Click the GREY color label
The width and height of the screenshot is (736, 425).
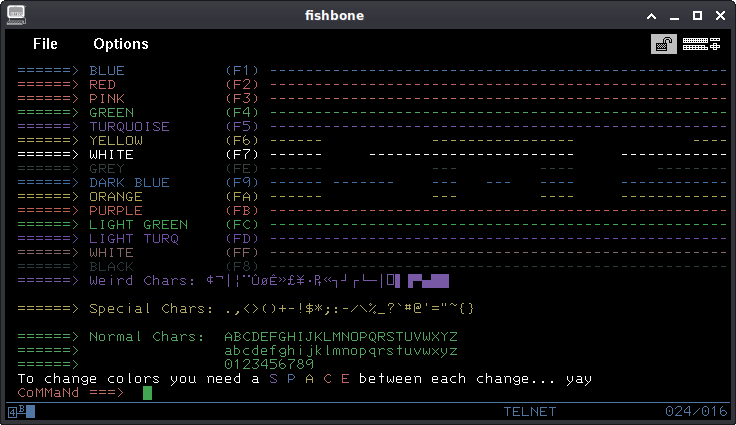point(107,169)
